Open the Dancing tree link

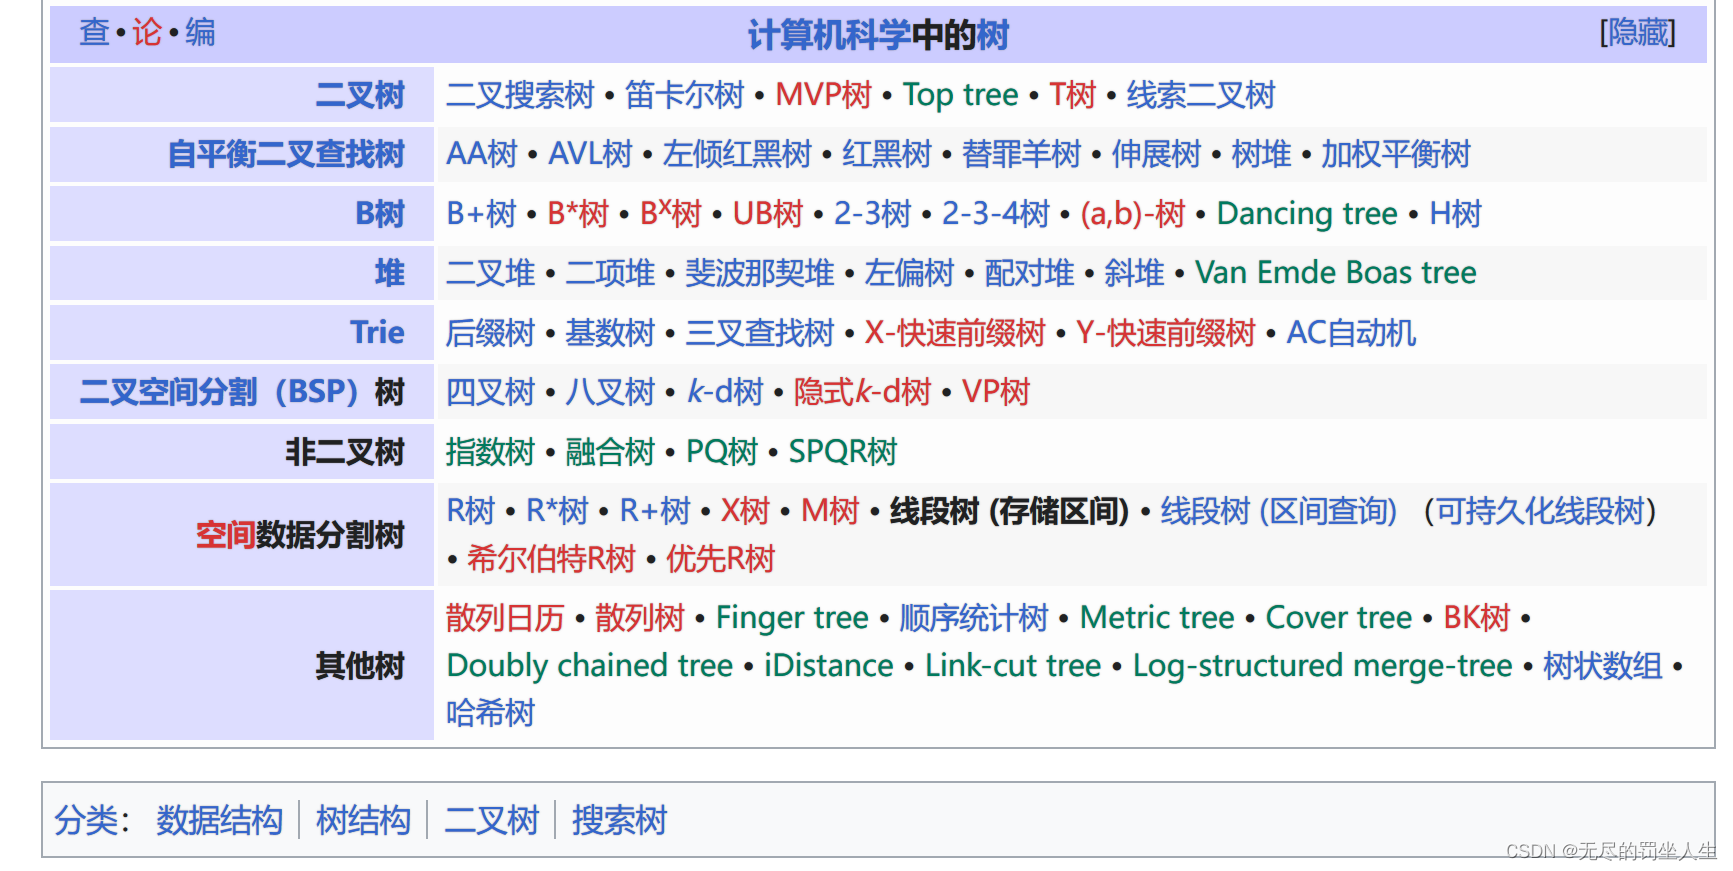point(1307,213)
